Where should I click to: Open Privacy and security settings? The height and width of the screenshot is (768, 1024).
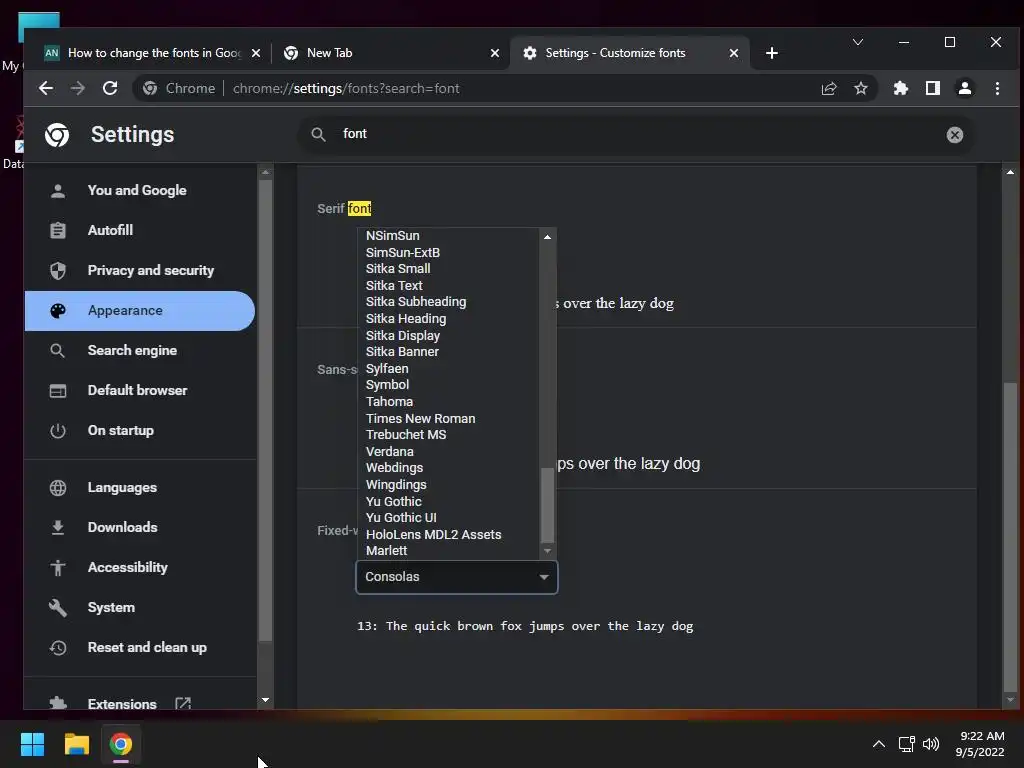click(140, 270)
